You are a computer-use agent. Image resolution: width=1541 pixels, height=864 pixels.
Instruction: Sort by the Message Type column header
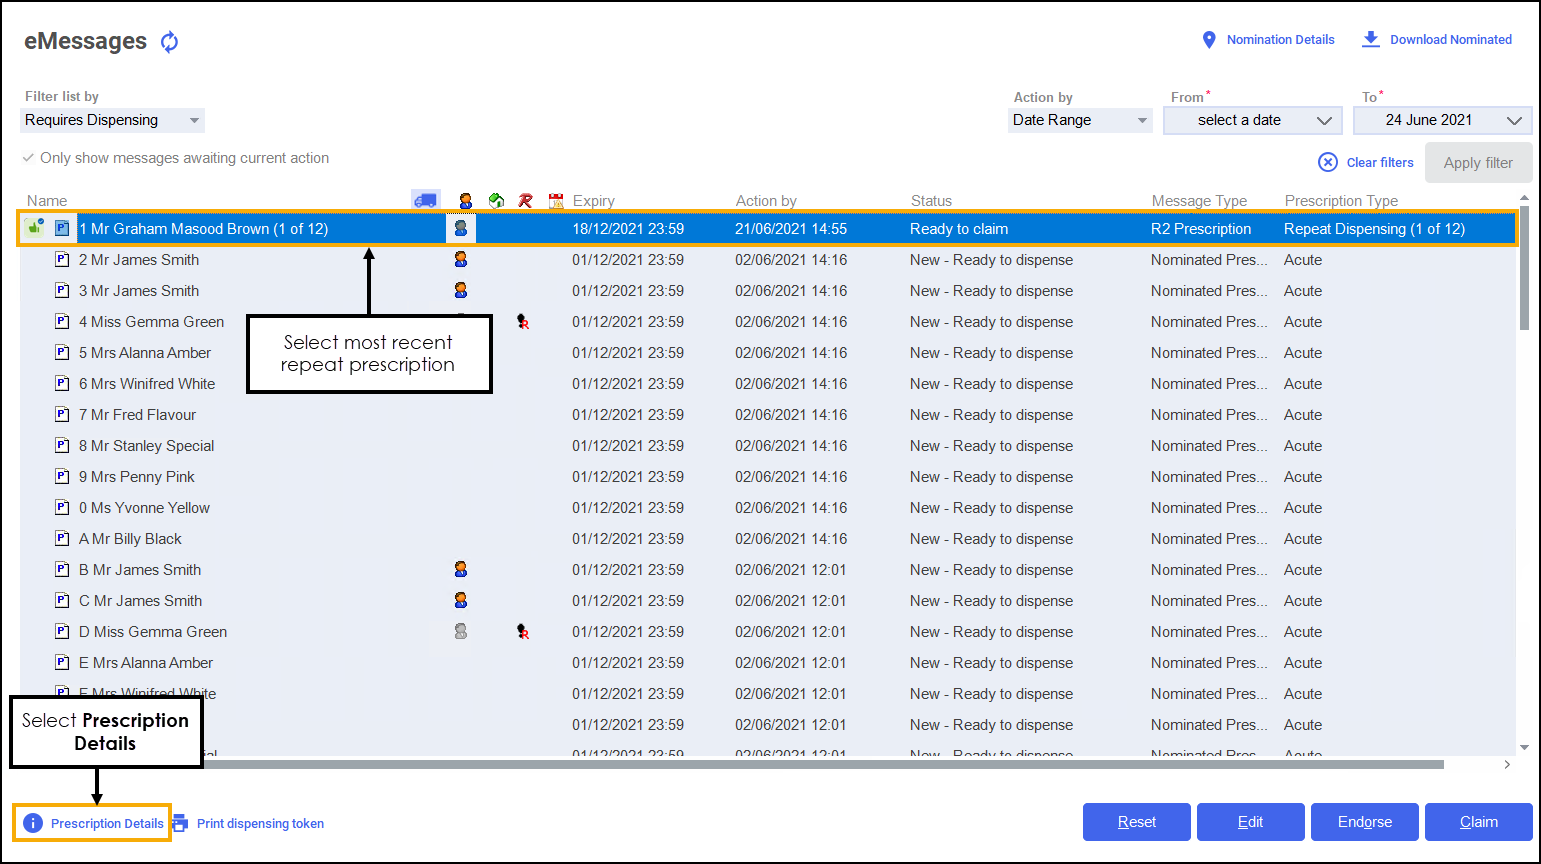tap(1199, 201)
